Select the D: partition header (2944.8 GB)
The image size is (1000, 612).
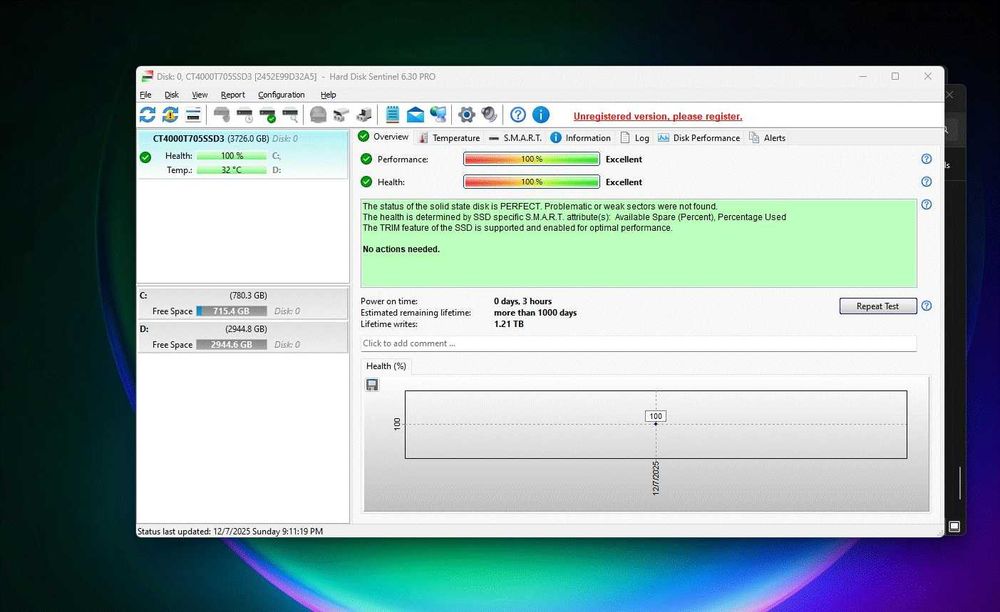tap(242, 329)
